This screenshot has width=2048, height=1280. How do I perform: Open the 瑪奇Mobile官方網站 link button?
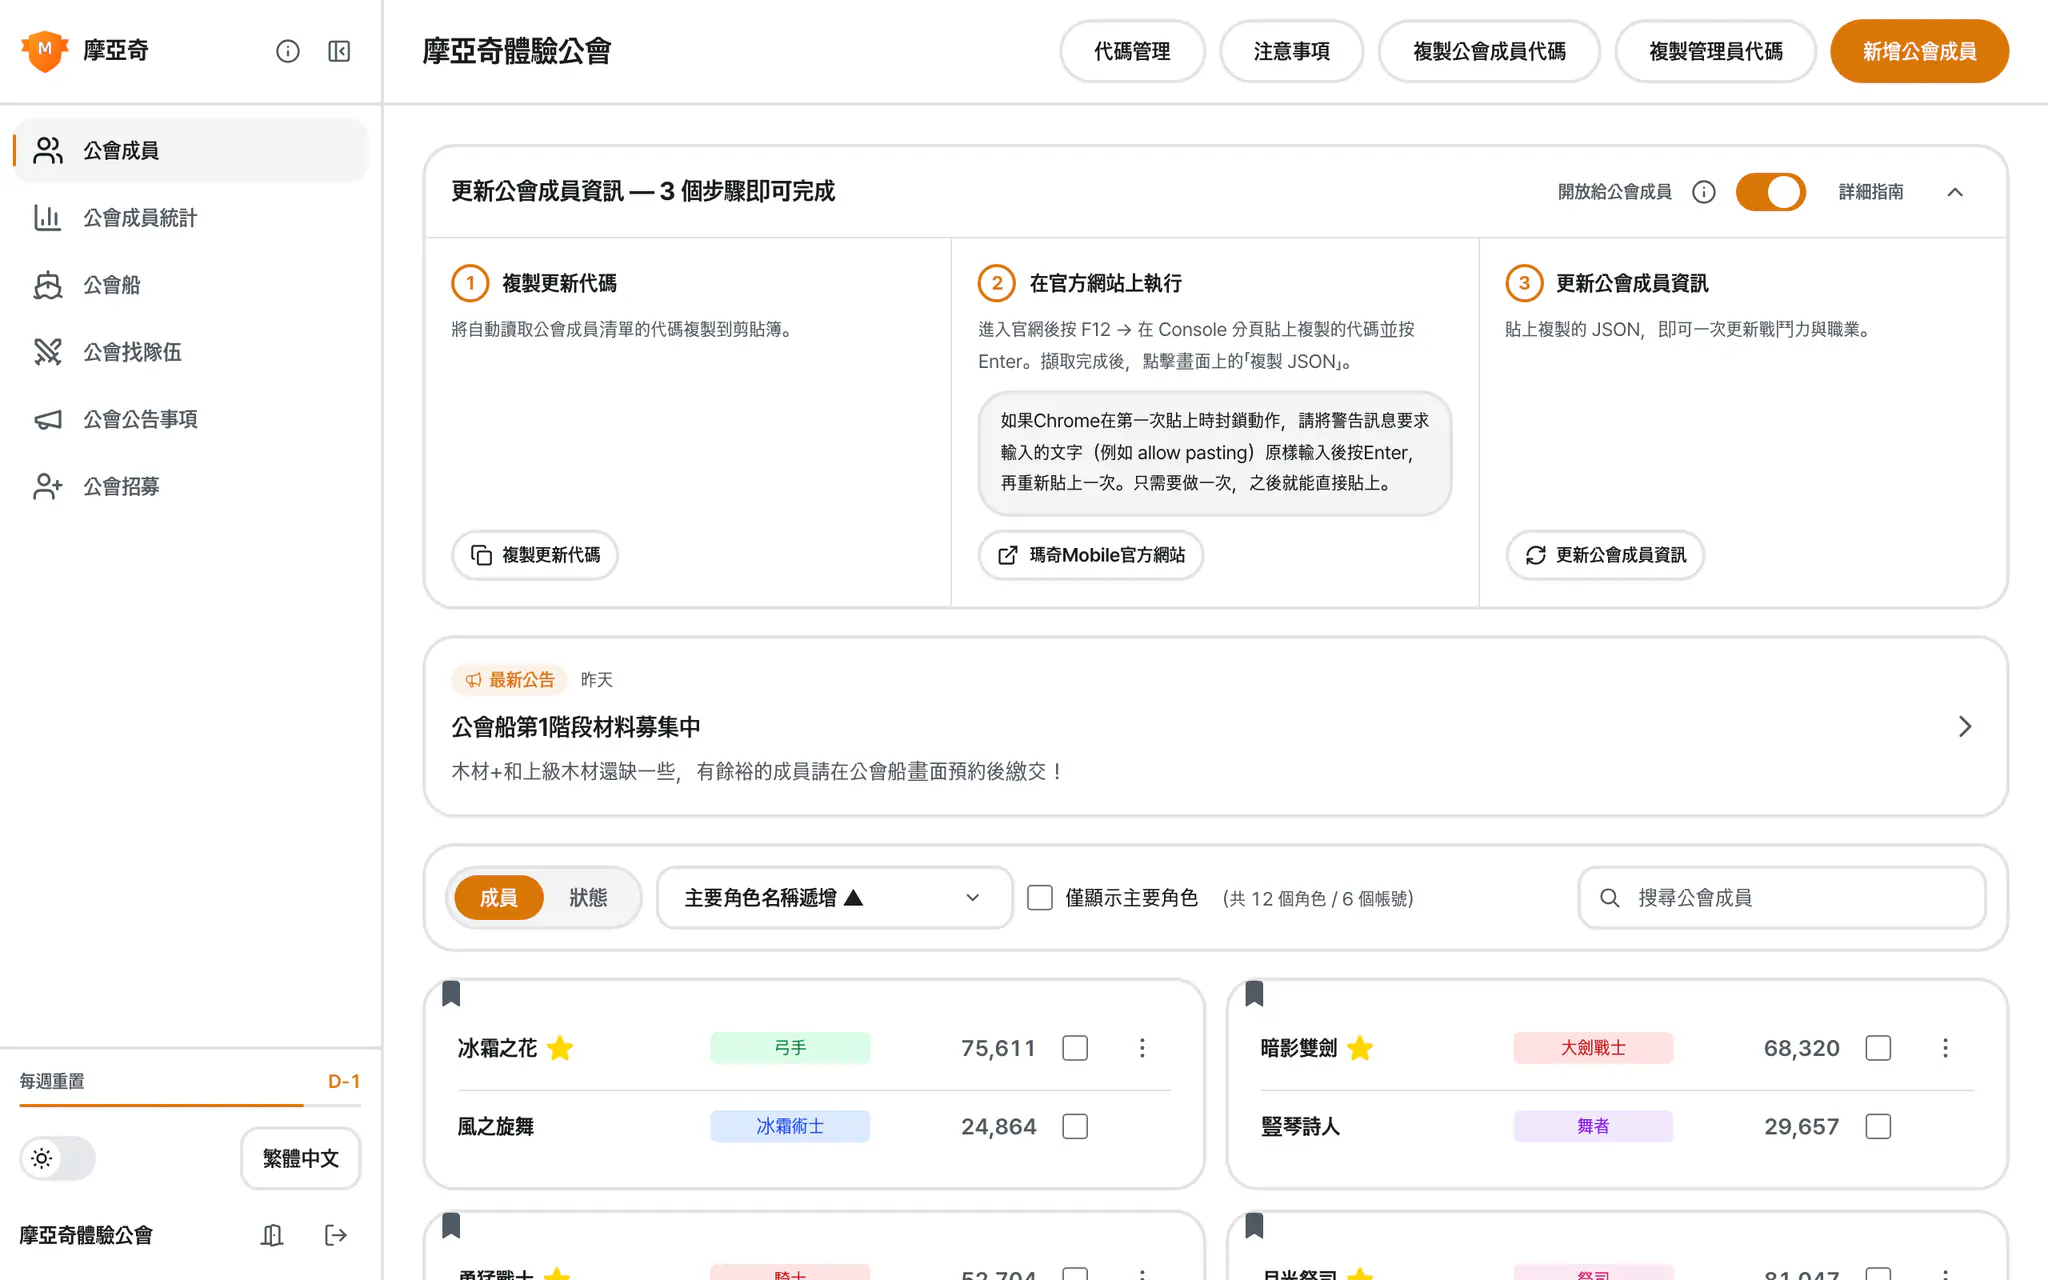(x=1091, y=555)
